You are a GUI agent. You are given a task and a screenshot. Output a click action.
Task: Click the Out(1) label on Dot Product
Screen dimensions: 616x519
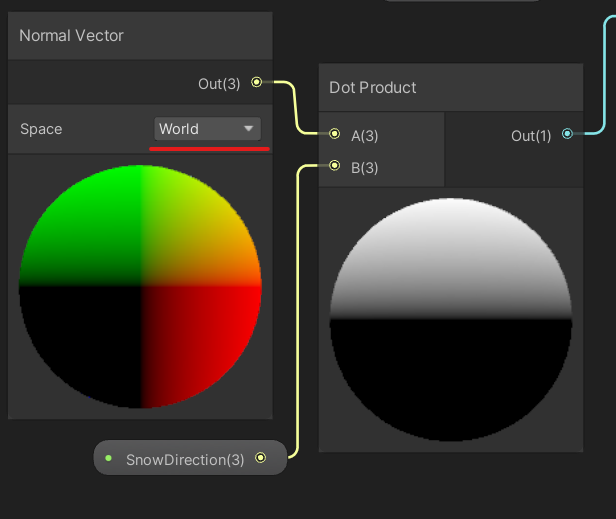point(531,136)
